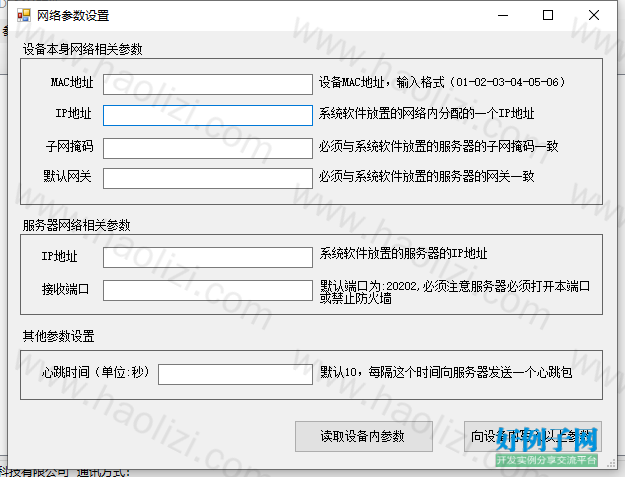The width and height of the screenshot is (625, 477).
Task: Maximize the 网络参数设置 window
Action: click(x=548, y=16)
